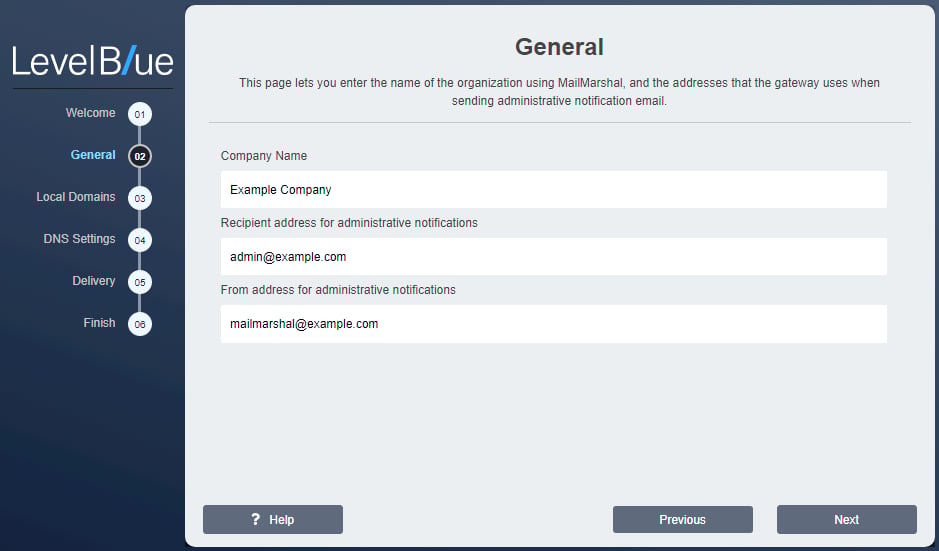939x551 pixels.
Task: Open the DNS Settings step label
Action: point(79,238)
